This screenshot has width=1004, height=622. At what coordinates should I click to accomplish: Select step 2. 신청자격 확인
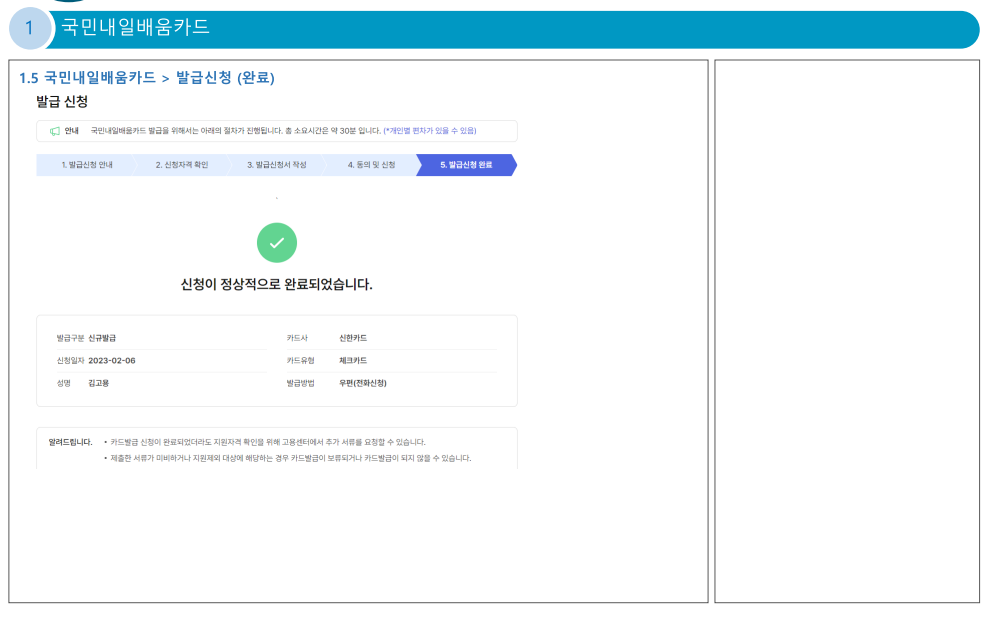click(x=182, y=165)
